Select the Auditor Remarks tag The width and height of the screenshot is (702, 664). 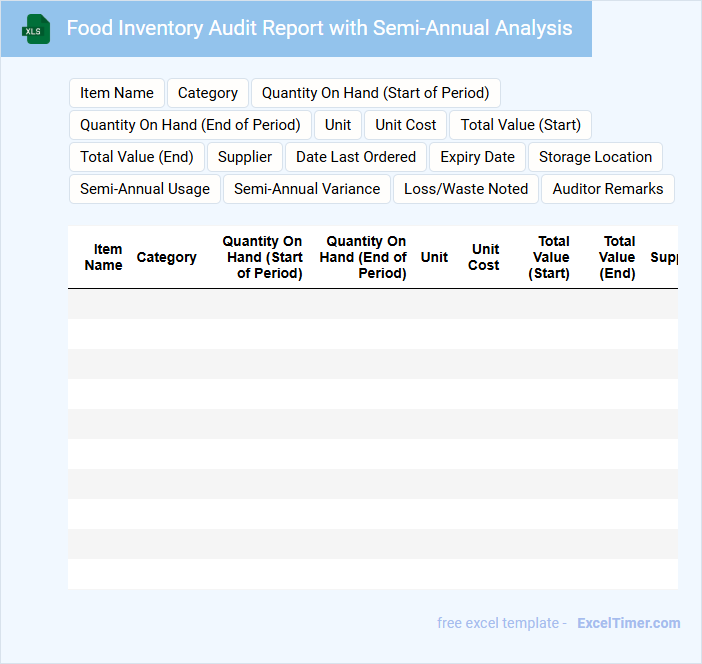tap(607, 189)
